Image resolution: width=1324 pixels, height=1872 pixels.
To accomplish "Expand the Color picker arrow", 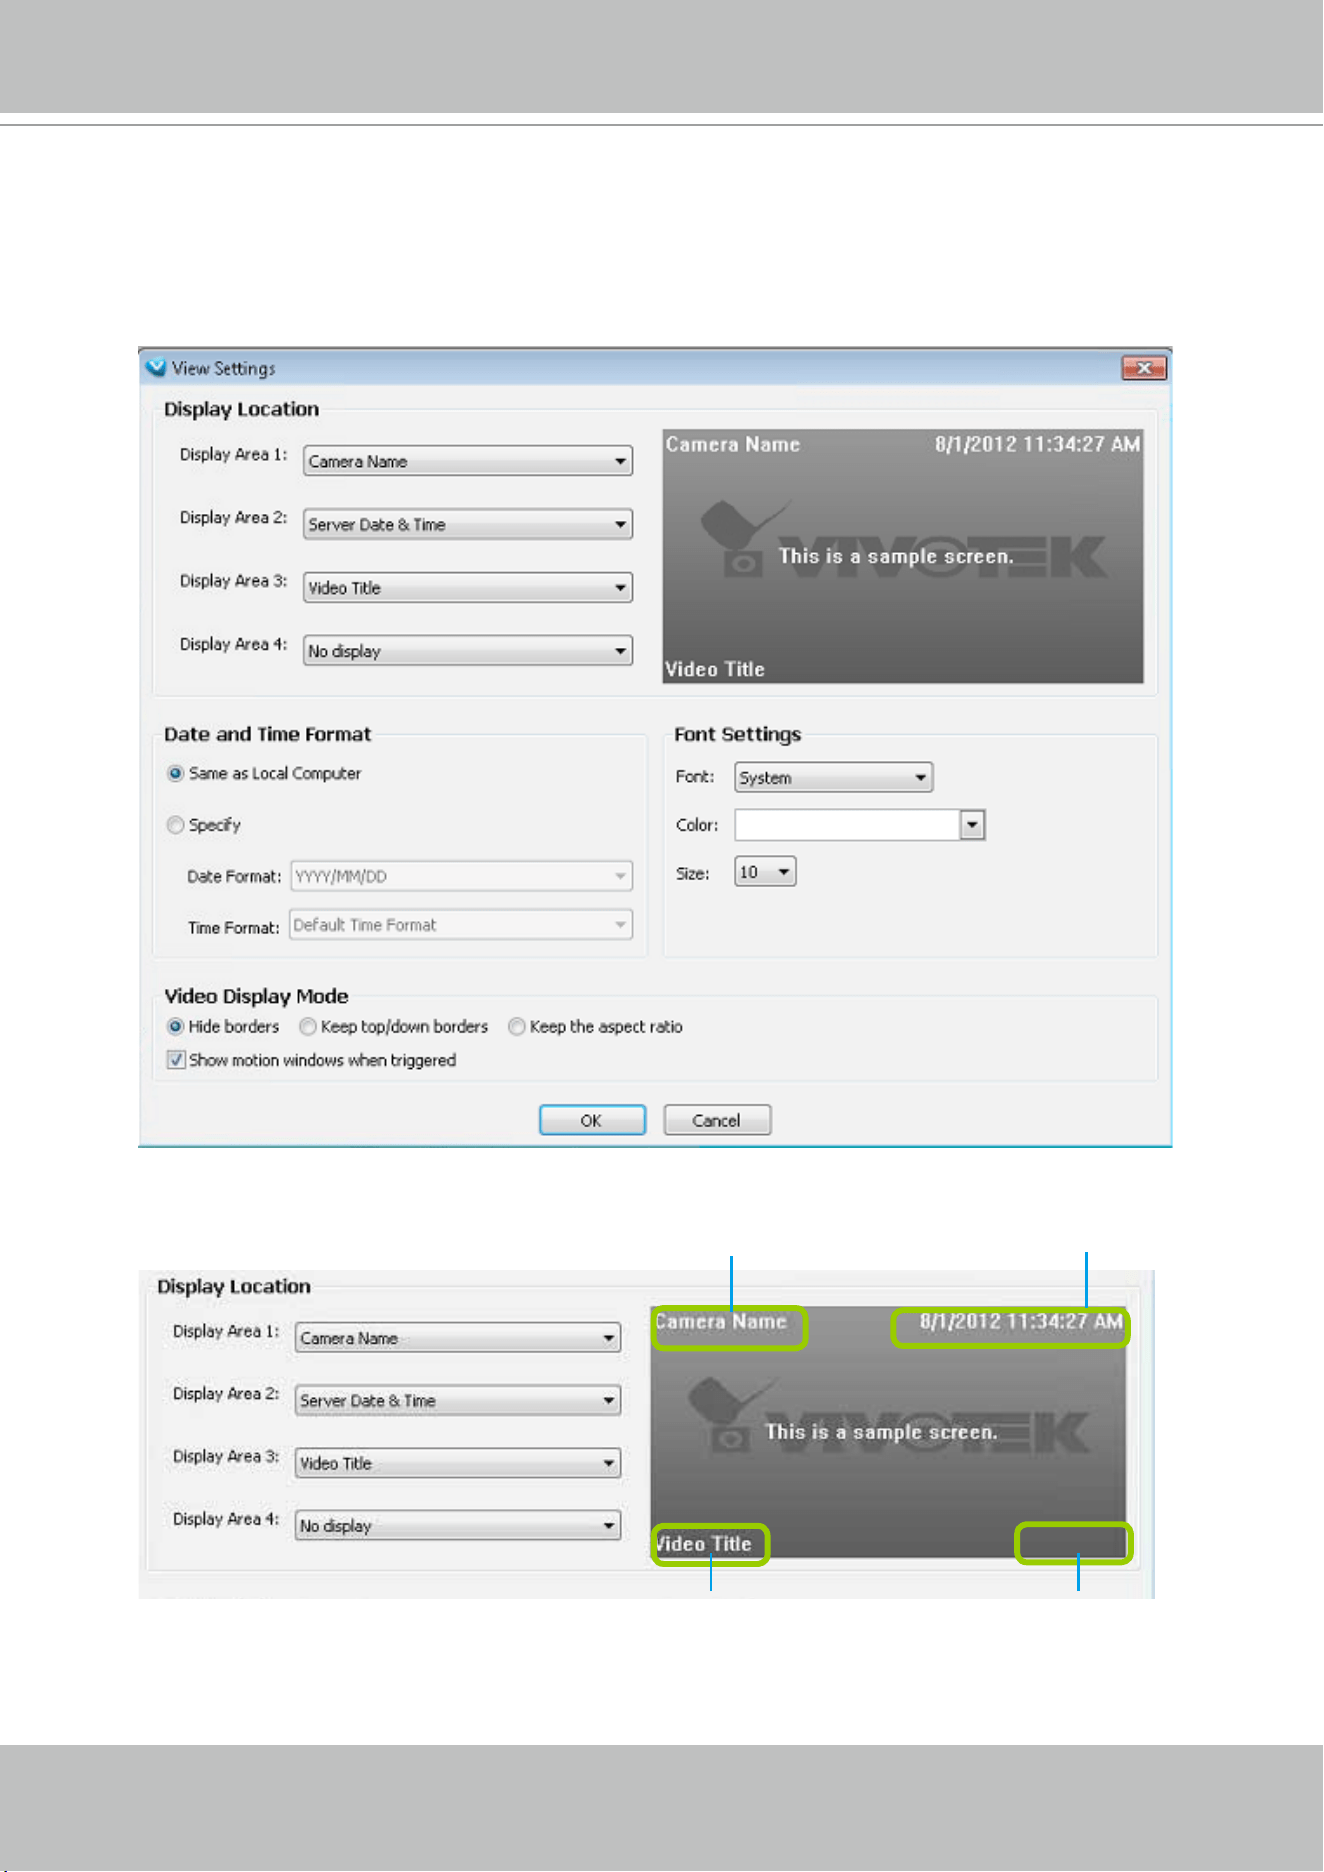I will click(x=973, y=825).
